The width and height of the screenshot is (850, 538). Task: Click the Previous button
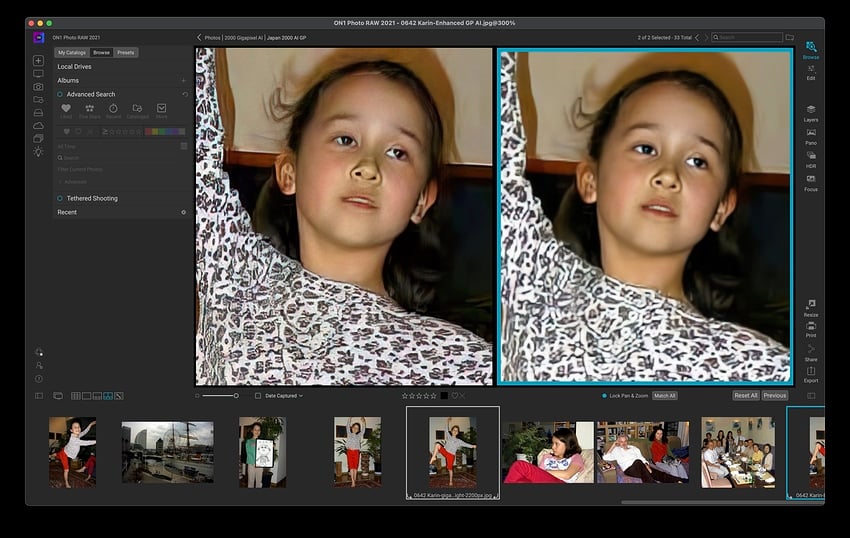point(775,396)
